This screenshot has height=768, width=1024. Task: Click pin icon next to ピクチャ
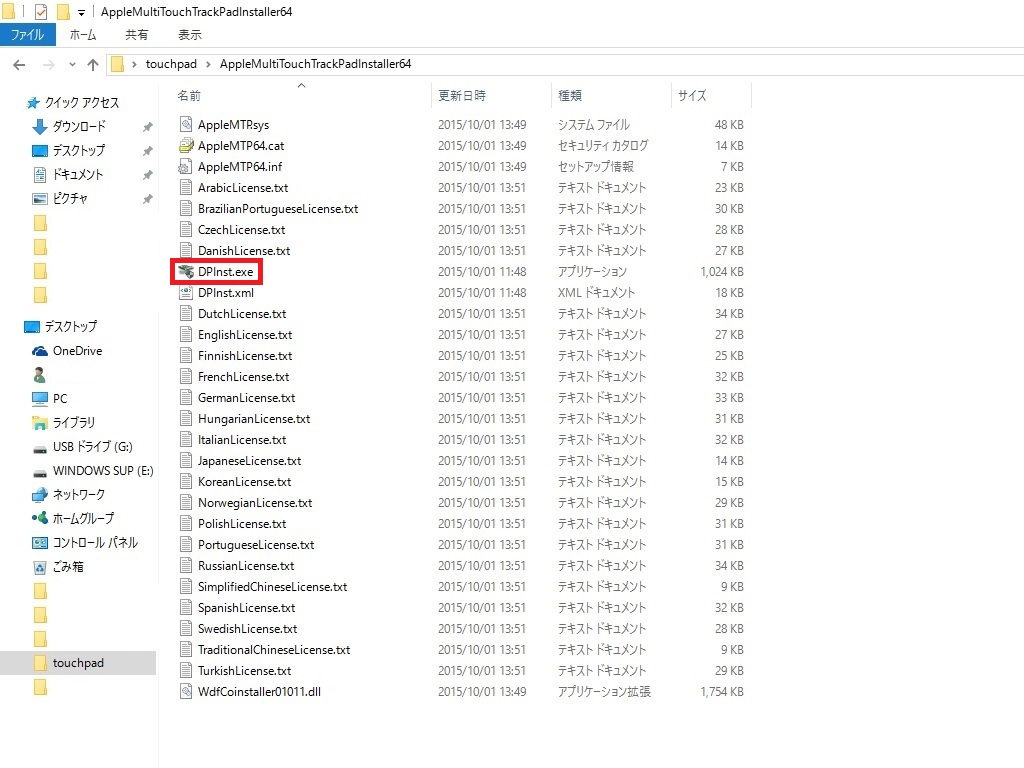(x=148, y=199)
